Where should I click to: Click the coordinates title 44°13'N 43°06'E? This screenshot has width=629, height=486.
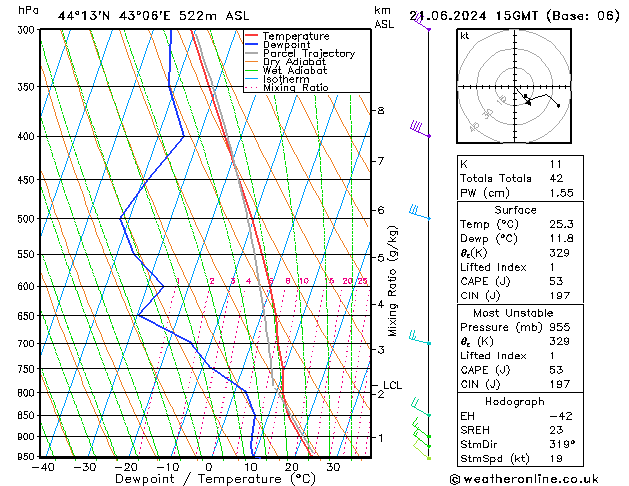pyautogui.click(x=114, y=16)
